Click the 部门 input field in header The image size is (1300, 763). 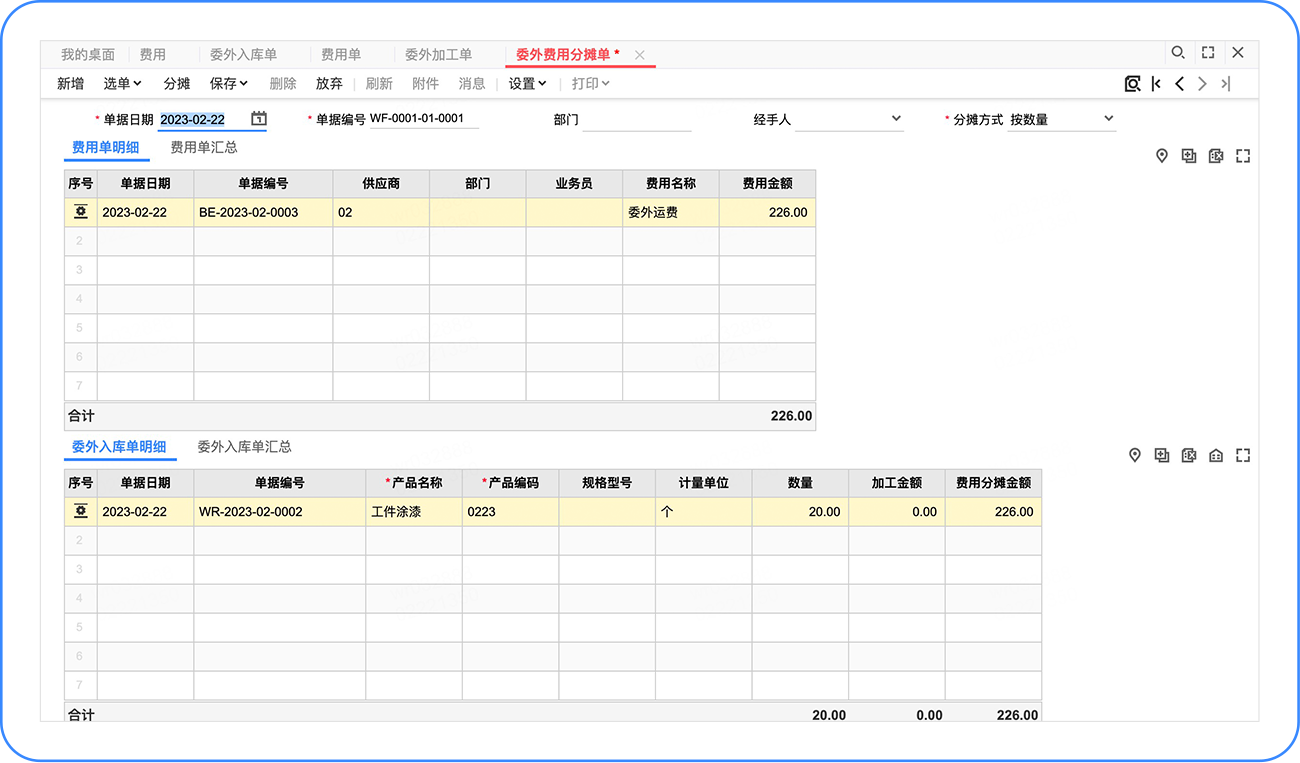pos(637,120)
